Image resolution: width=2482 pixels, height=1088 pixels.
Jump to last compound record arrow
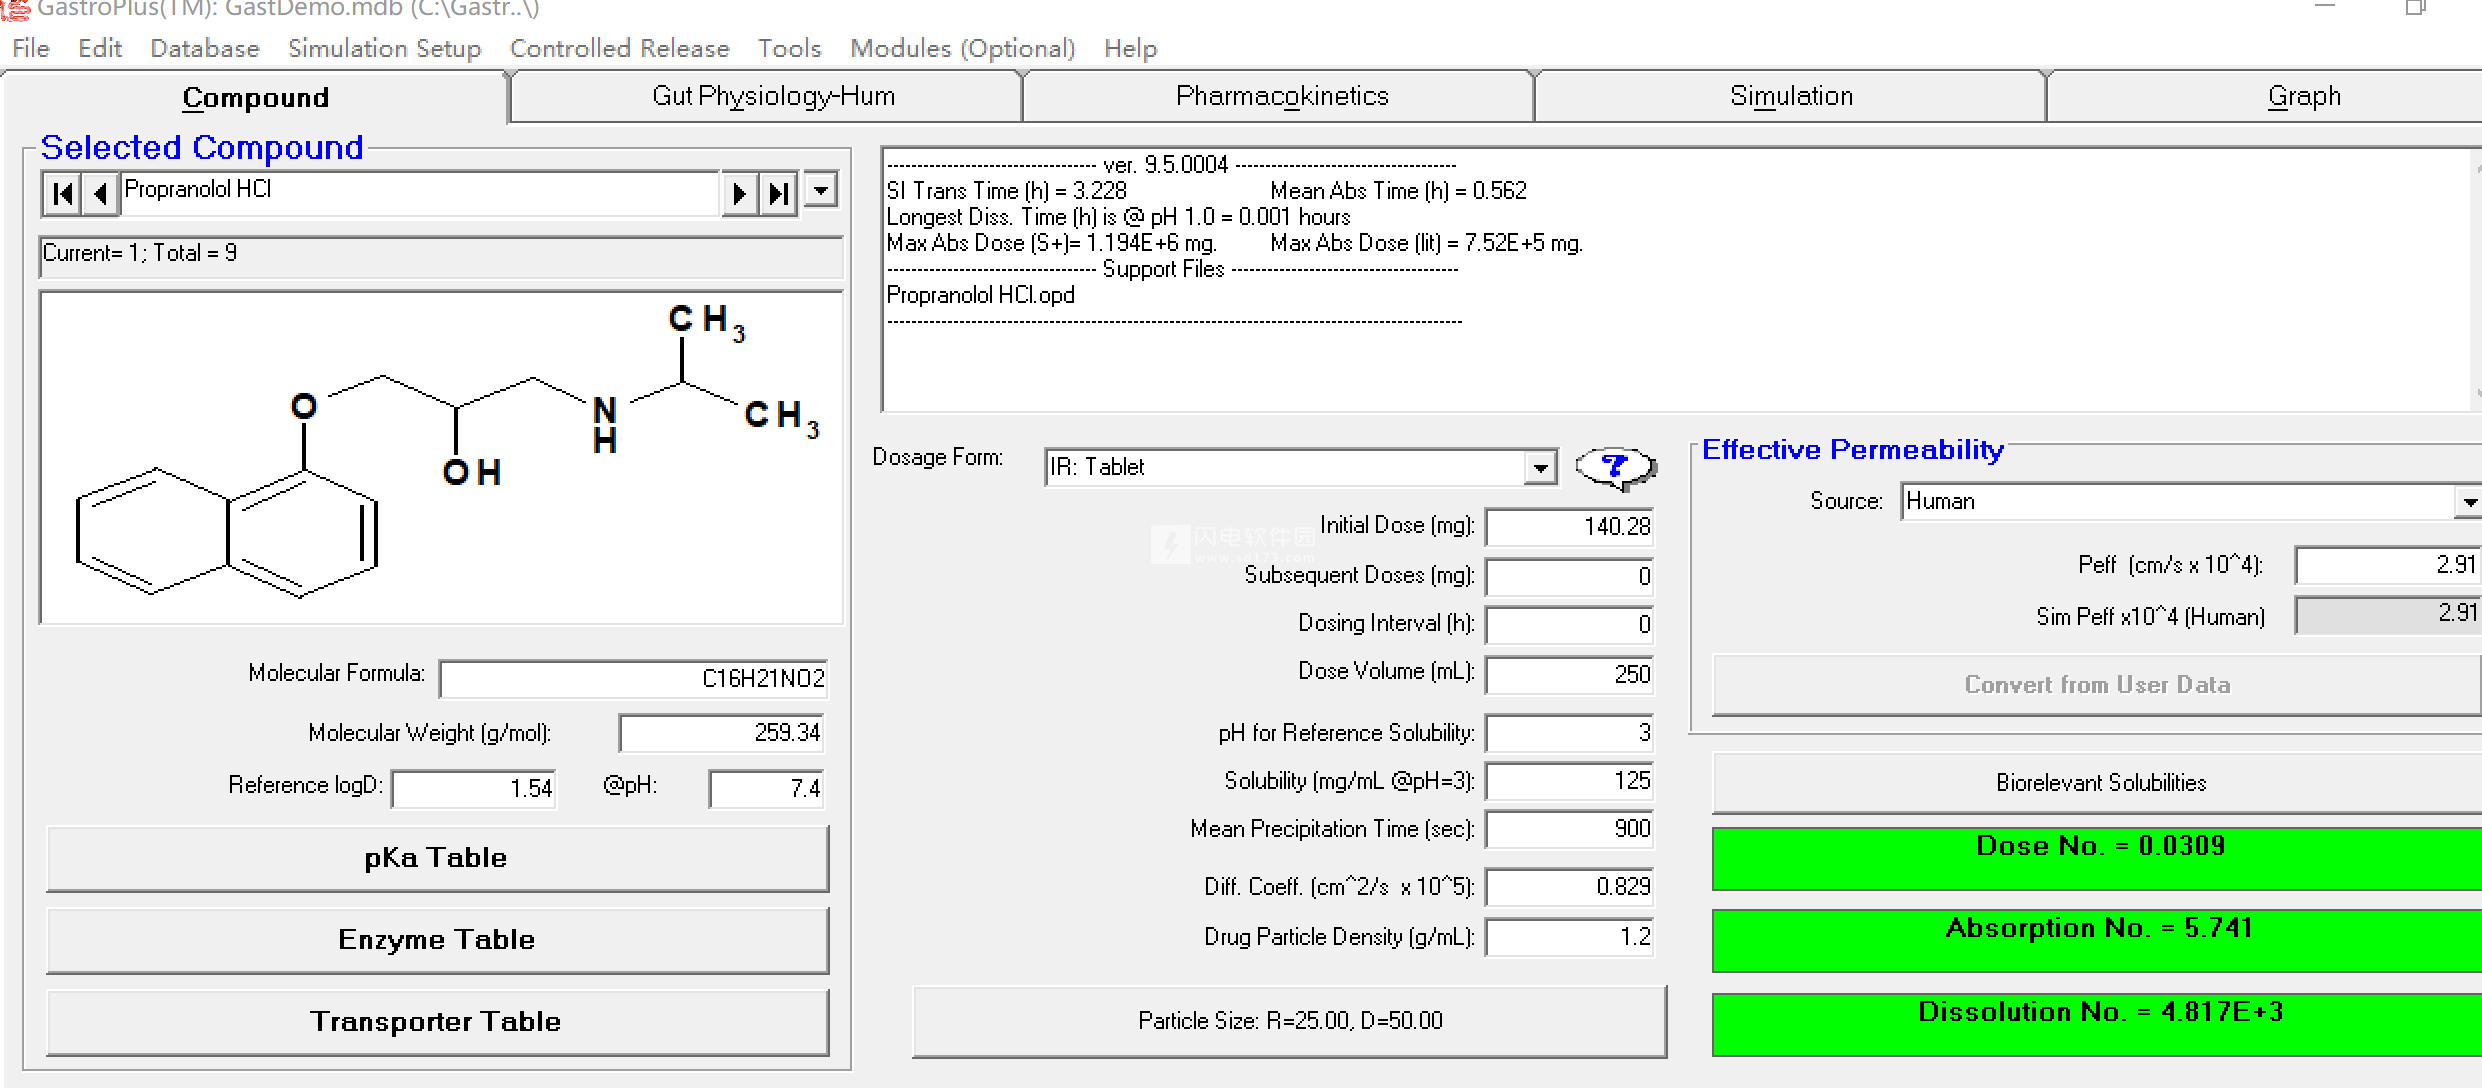point(778,193)
